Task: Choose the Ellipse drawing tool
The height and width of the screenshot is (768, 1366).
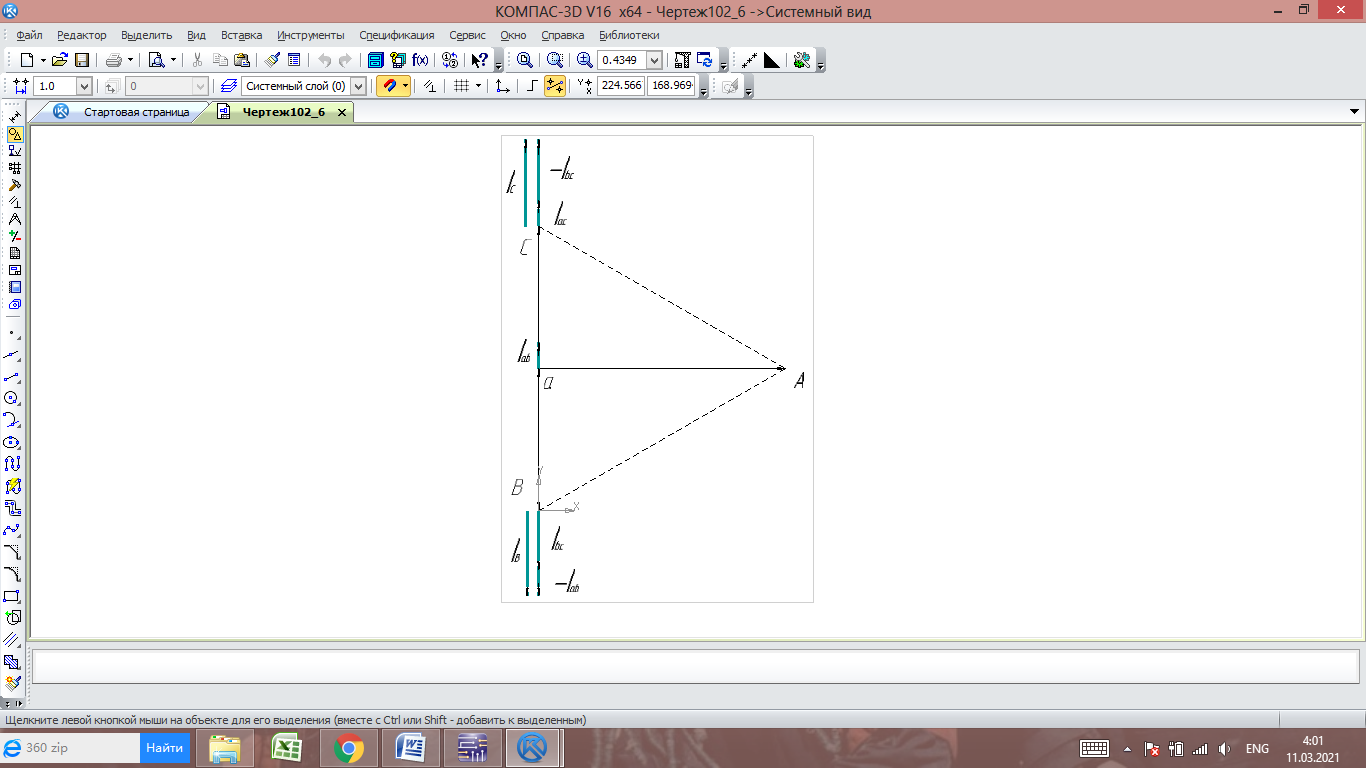Action: (x=13, y=442)
